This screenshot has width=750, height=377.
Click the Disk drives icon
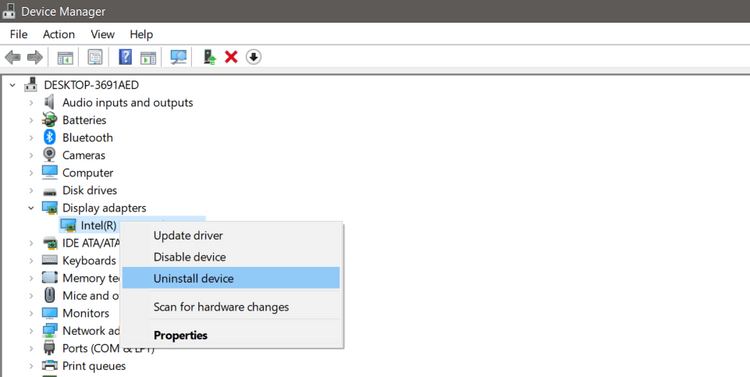[x=49, y=191]
